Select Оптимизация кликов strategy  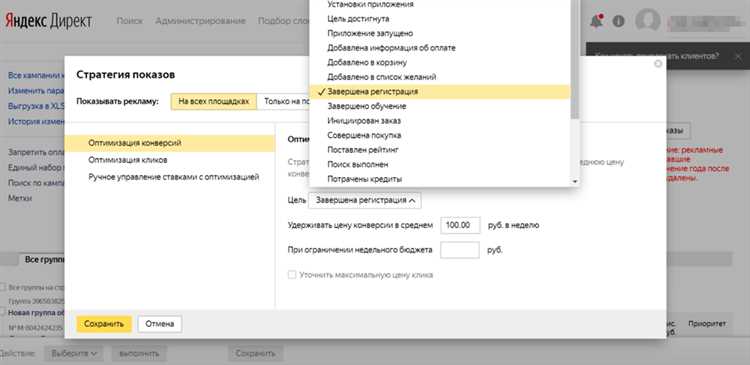tap(170, 160)
